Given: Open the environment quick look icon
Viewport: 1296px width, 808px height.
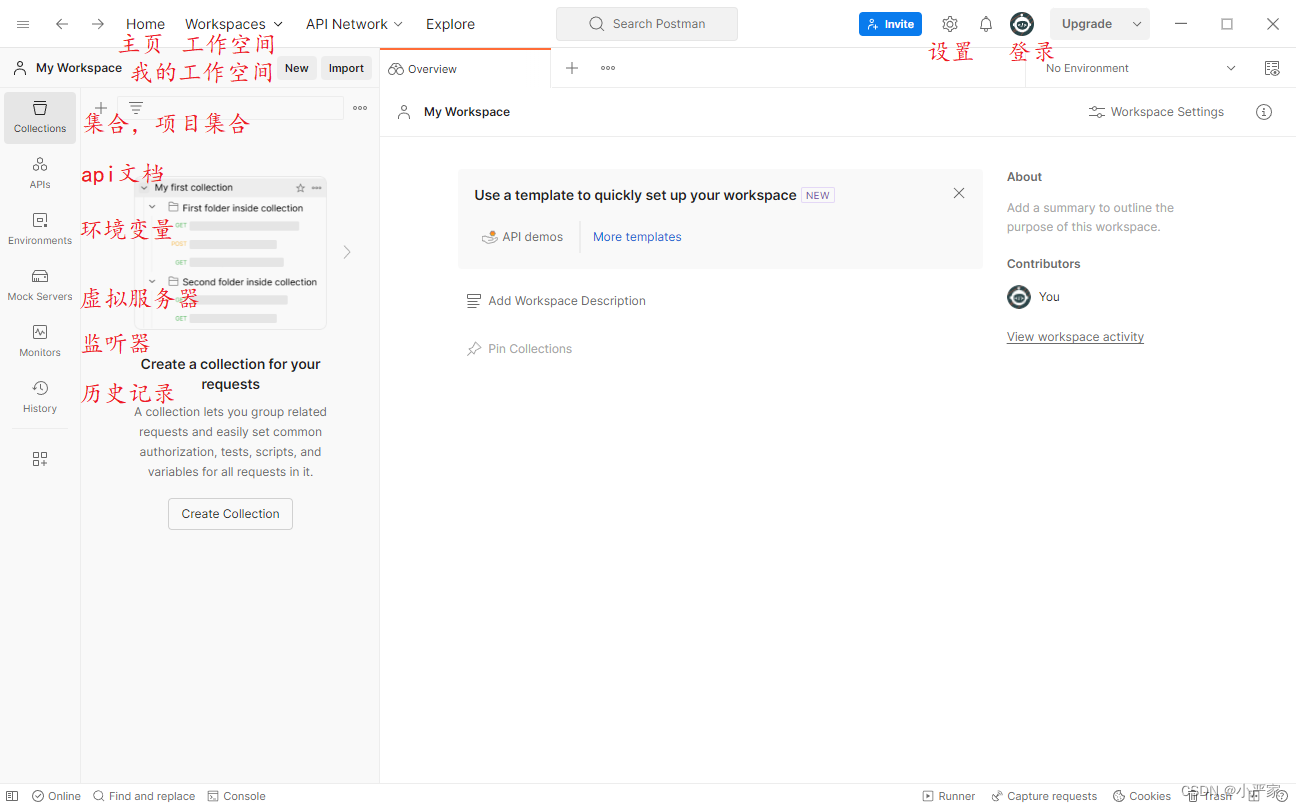Looking at the screenshot, I should coord(1272,68).
